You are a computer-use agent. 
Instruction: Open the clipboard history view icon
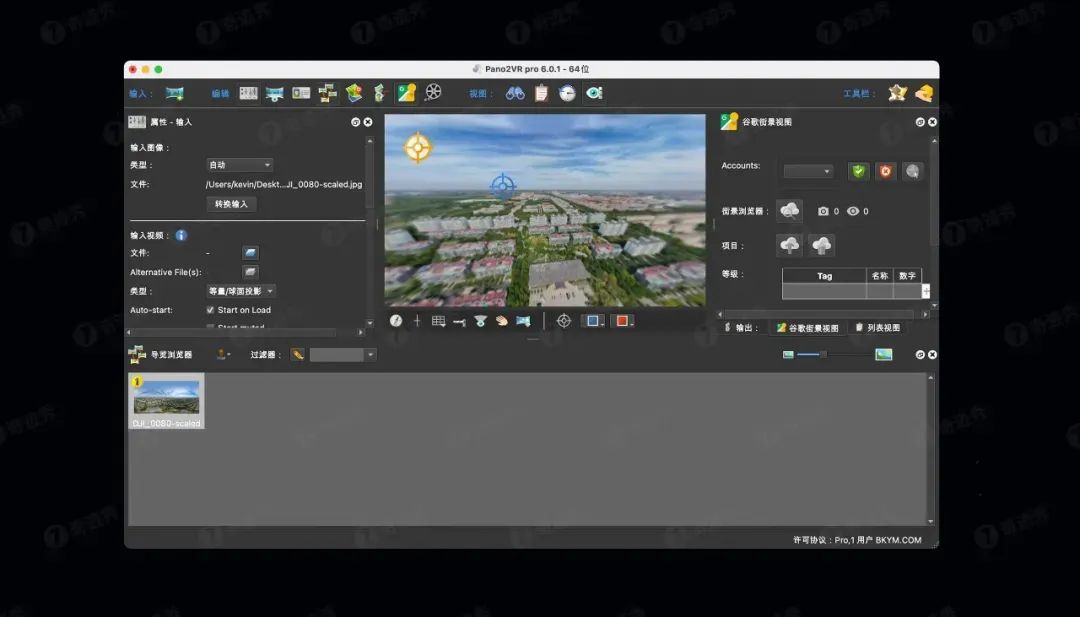pos(541,93)
